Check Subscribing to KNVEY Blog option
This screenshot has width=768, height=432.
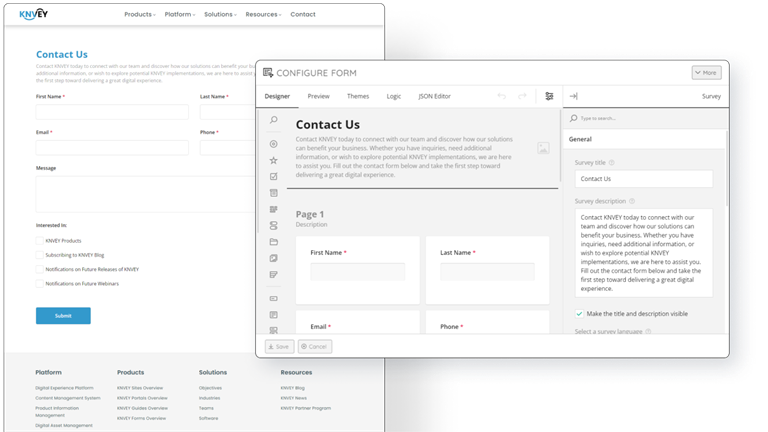(40, 255)
